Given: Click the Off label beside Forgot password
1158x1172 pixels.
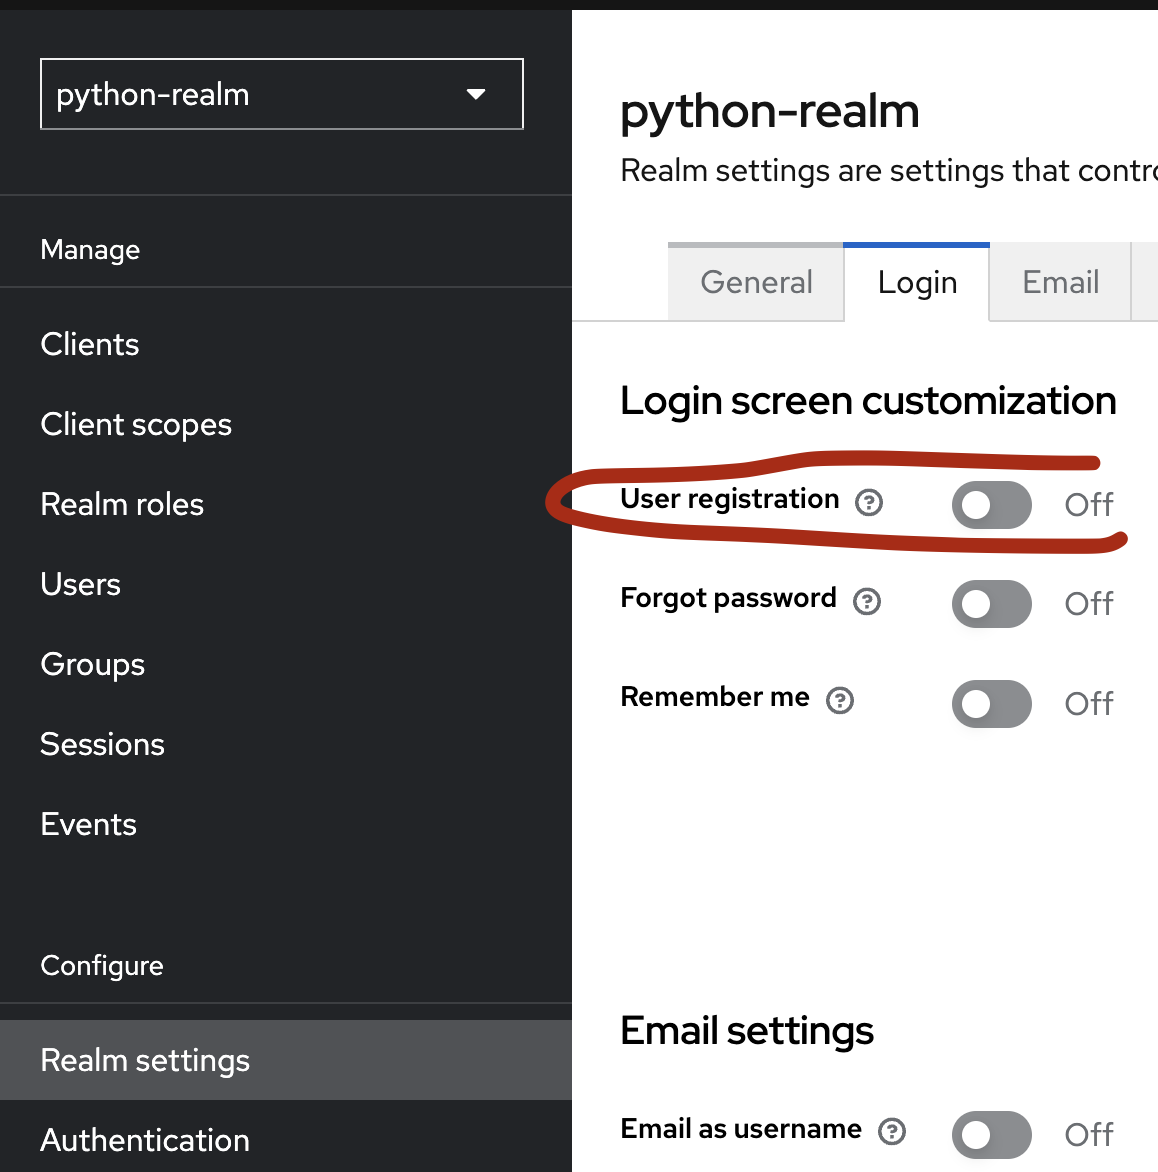Looking at the screenshot, I should (x=1088, y=604).
